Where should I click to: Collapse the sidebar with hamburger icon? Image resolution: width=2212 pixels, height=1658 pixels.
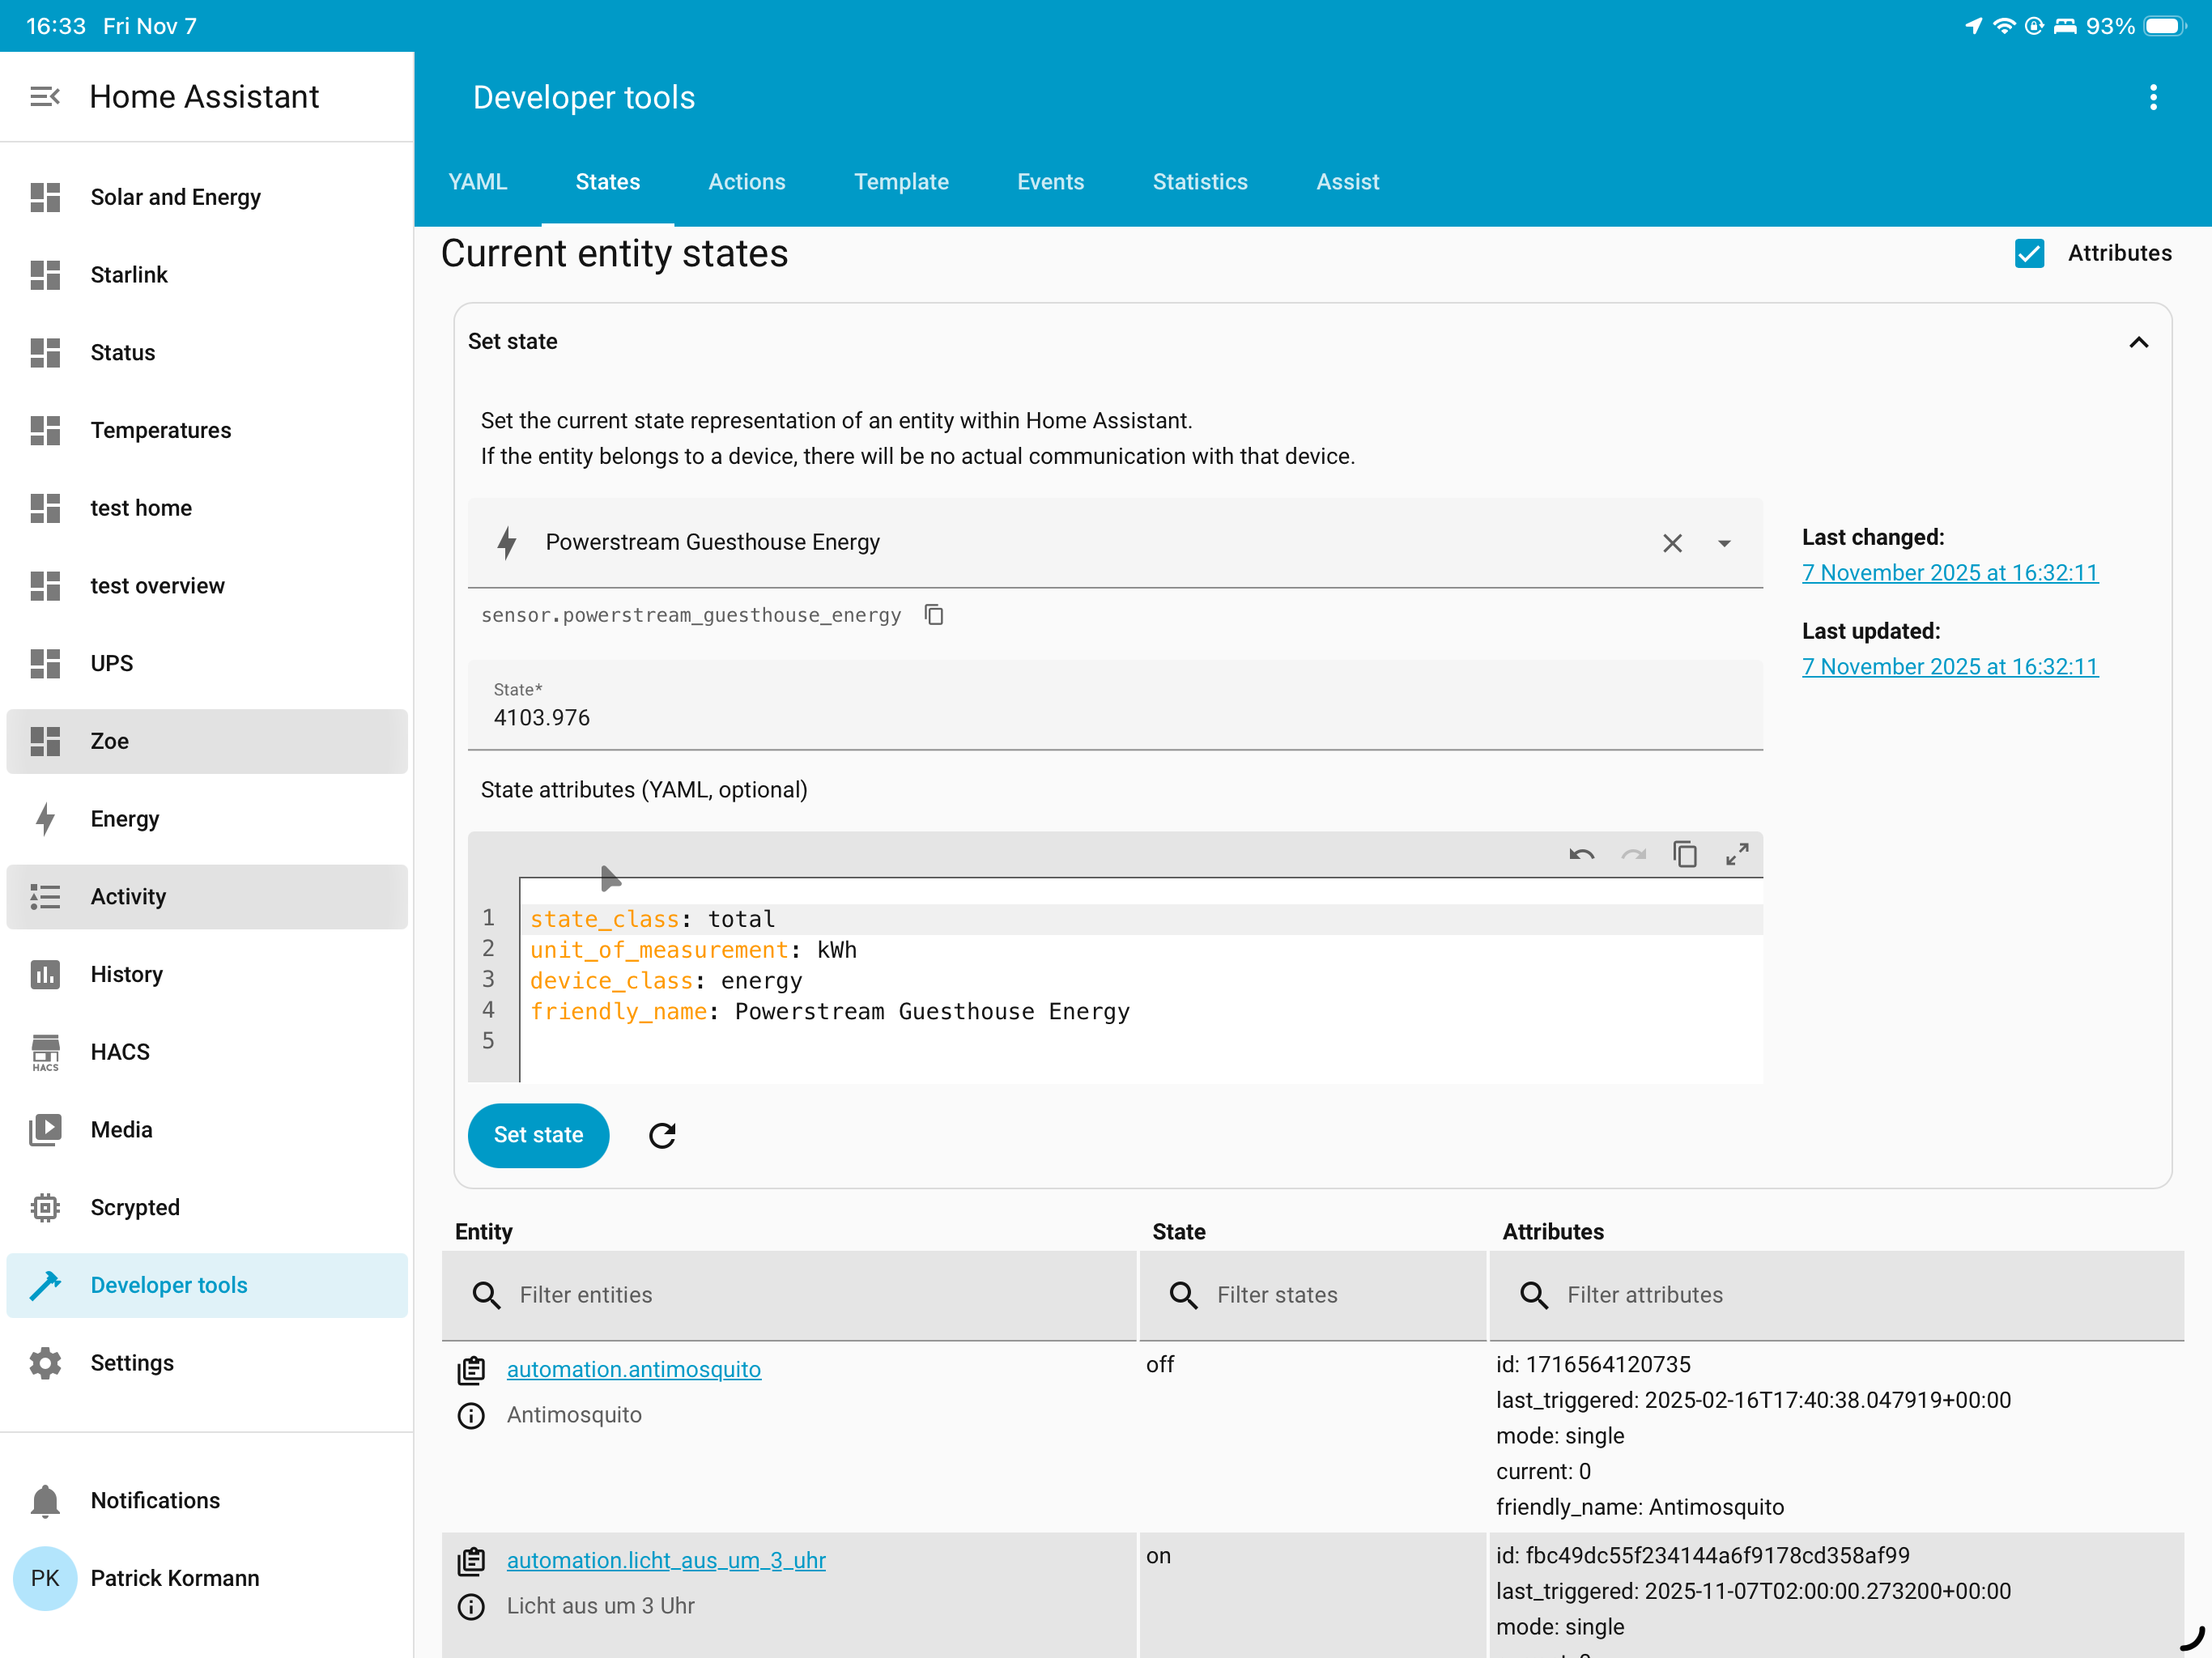[x=45, y=97]
